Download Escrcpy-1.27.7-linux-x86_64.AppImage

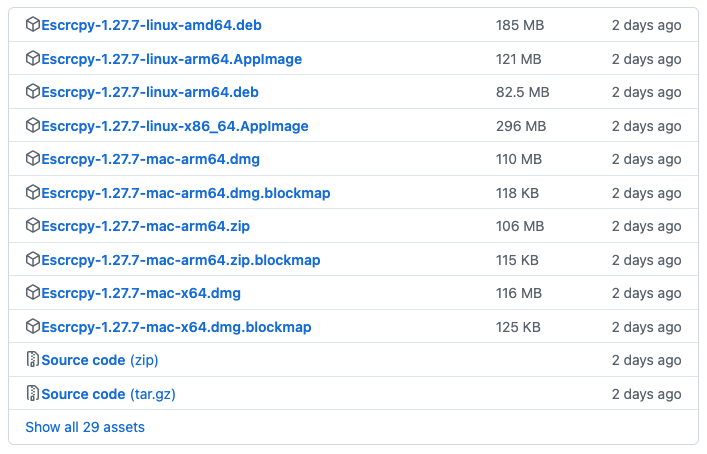[175, 126]
